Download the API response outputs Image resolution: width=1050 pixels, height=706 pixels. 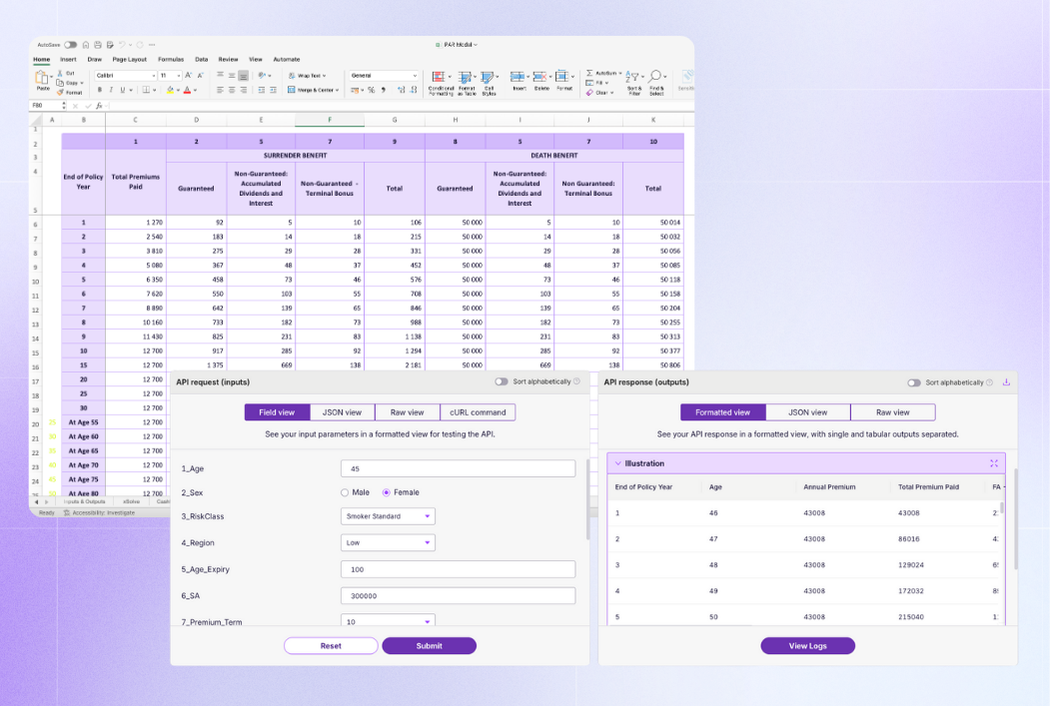point(1006,382)
